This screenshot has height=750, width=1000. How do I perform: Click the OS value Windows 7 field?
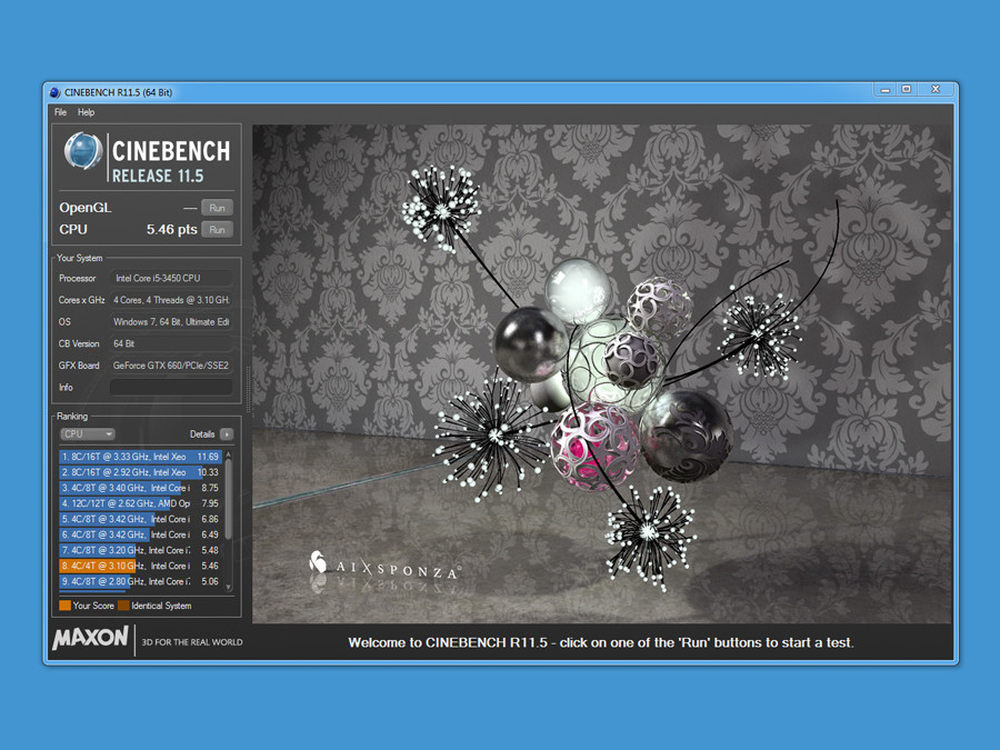click(x=171, y=322)
